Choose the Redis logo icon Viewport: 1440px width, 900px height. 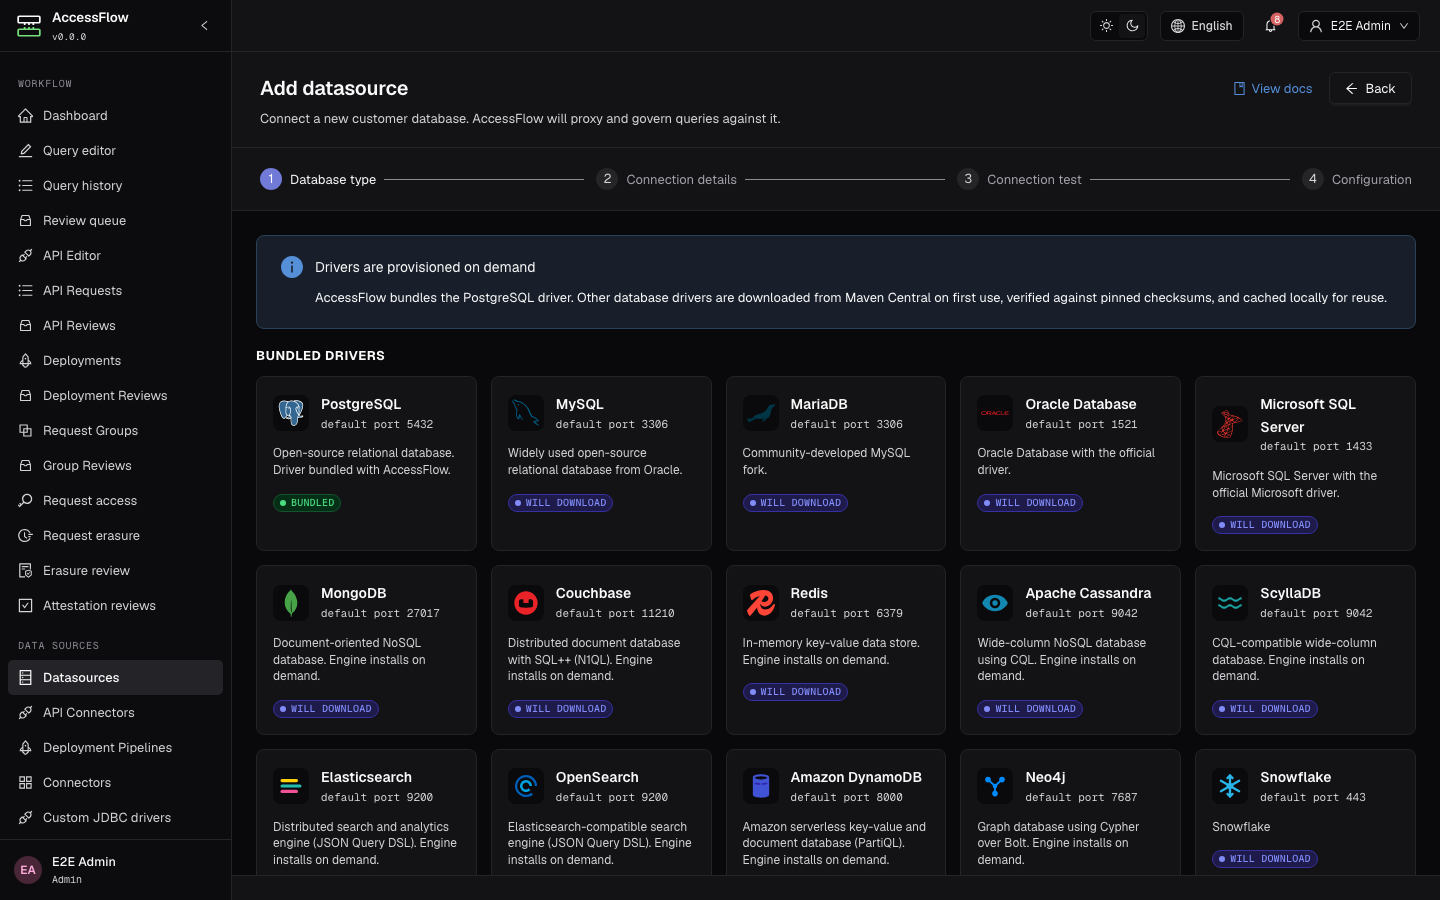click(x=761, y=602)
